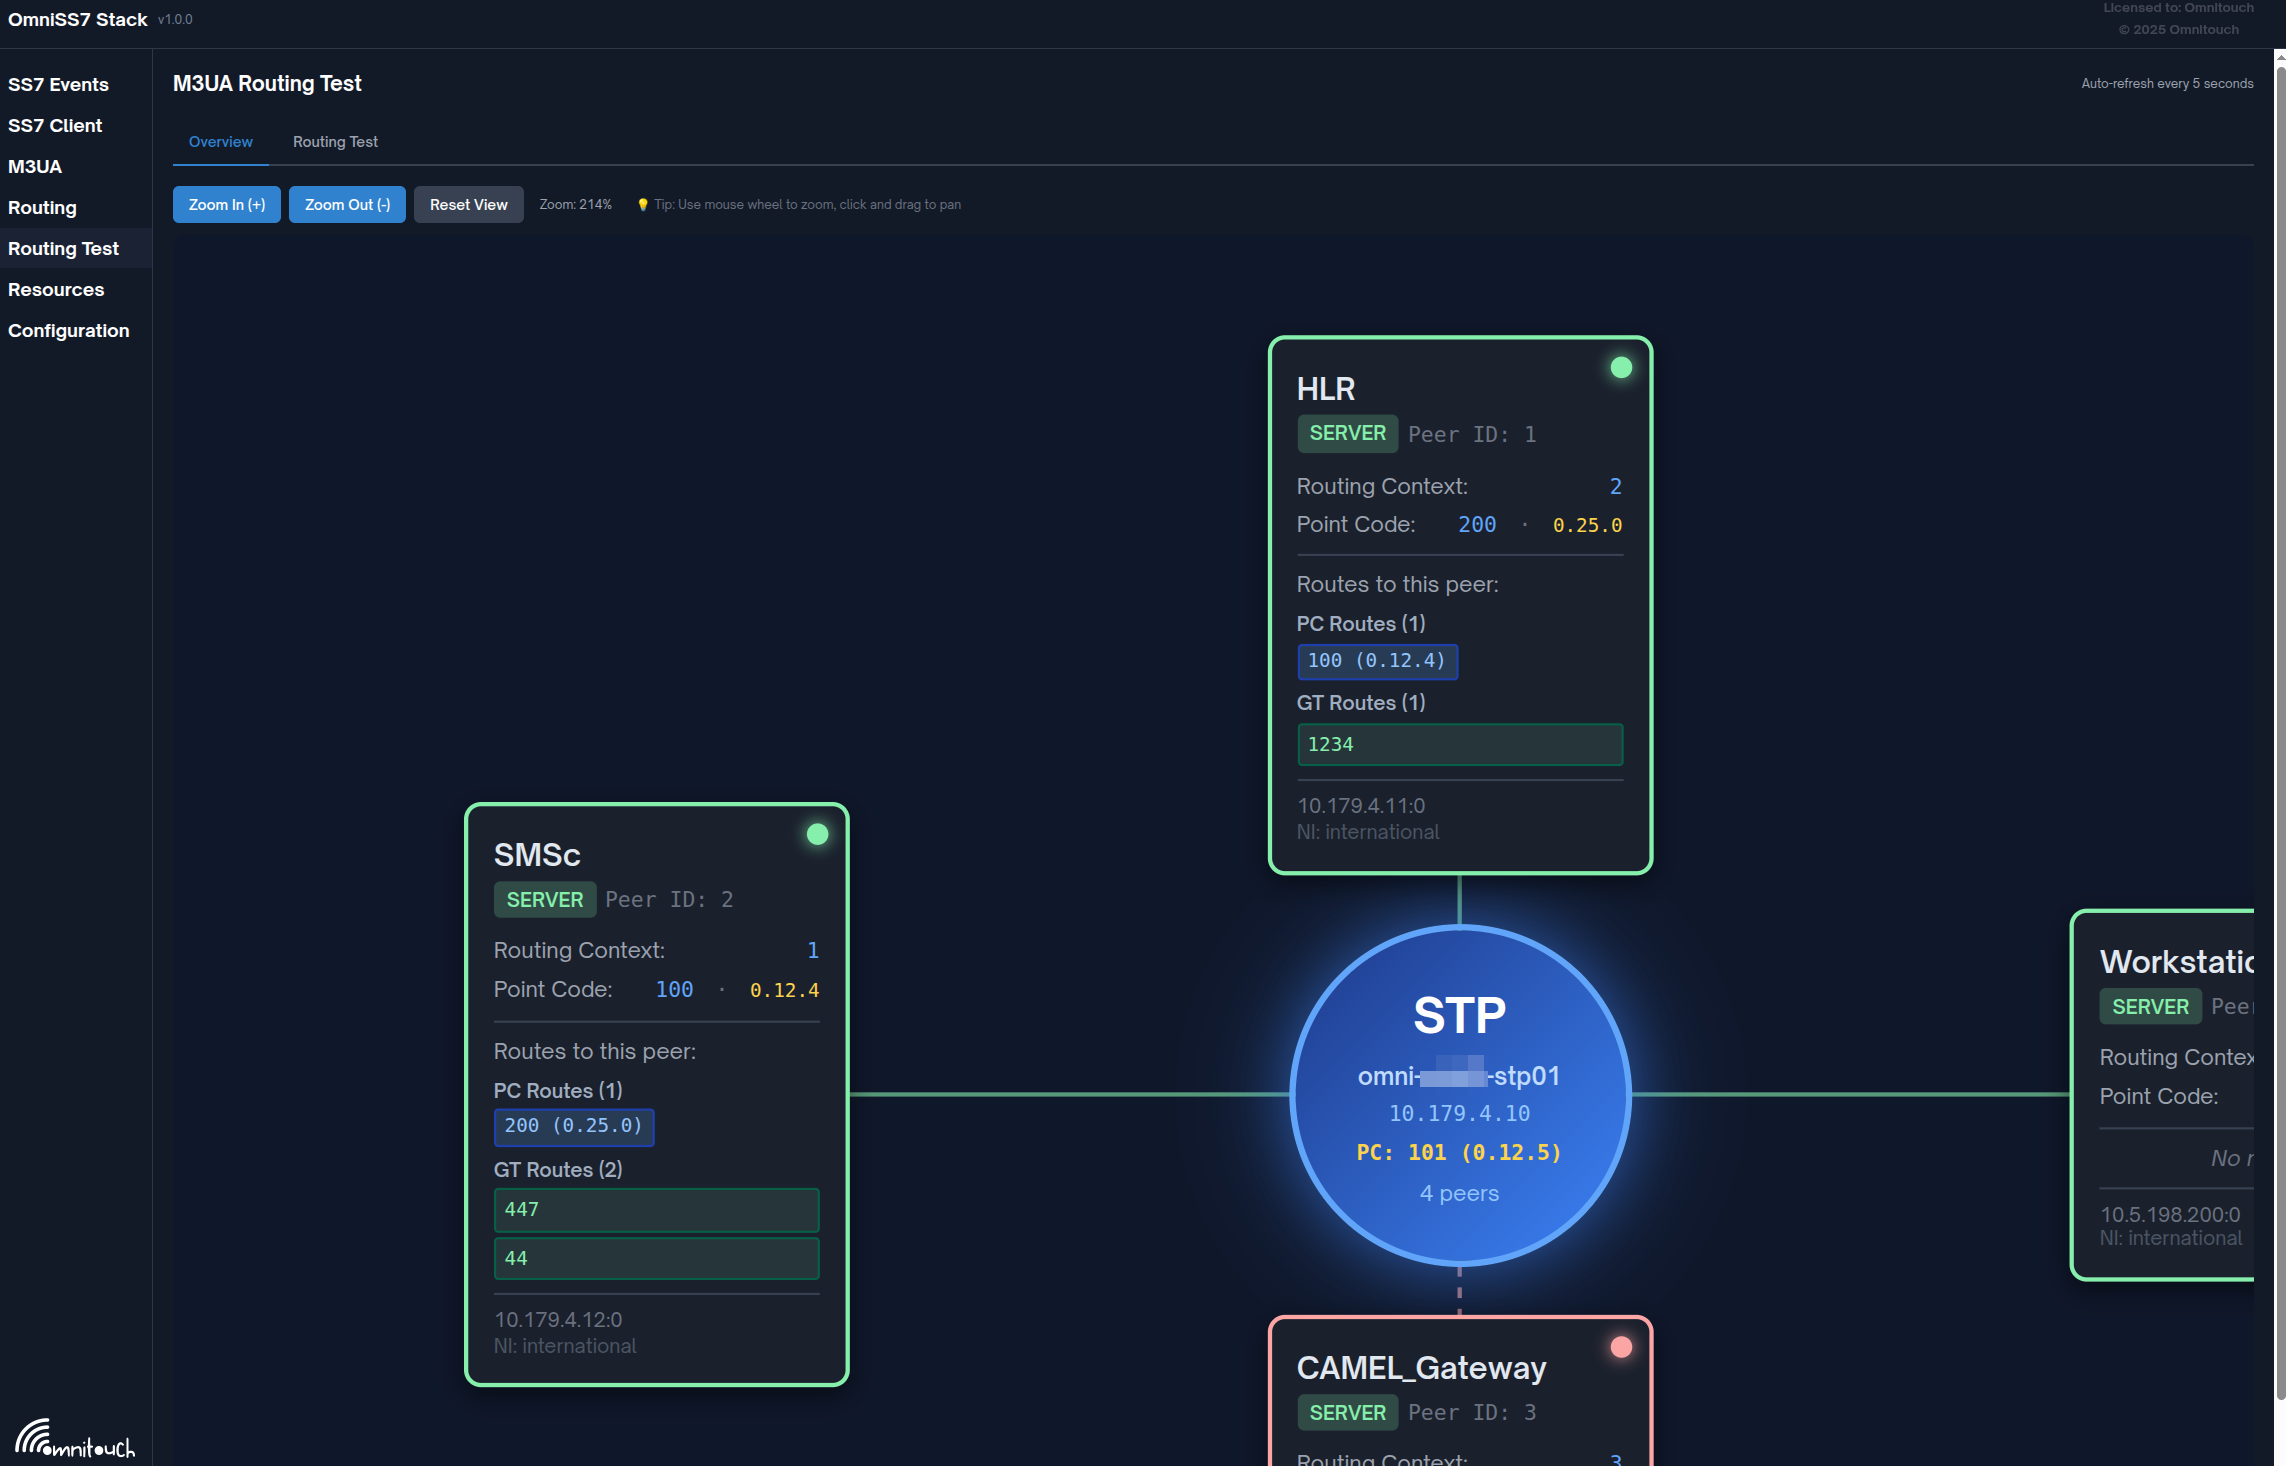
Task: Click the red status dot on CAMEL_Gateway
Action: pyautogui.click(x=1621, y=1346)
